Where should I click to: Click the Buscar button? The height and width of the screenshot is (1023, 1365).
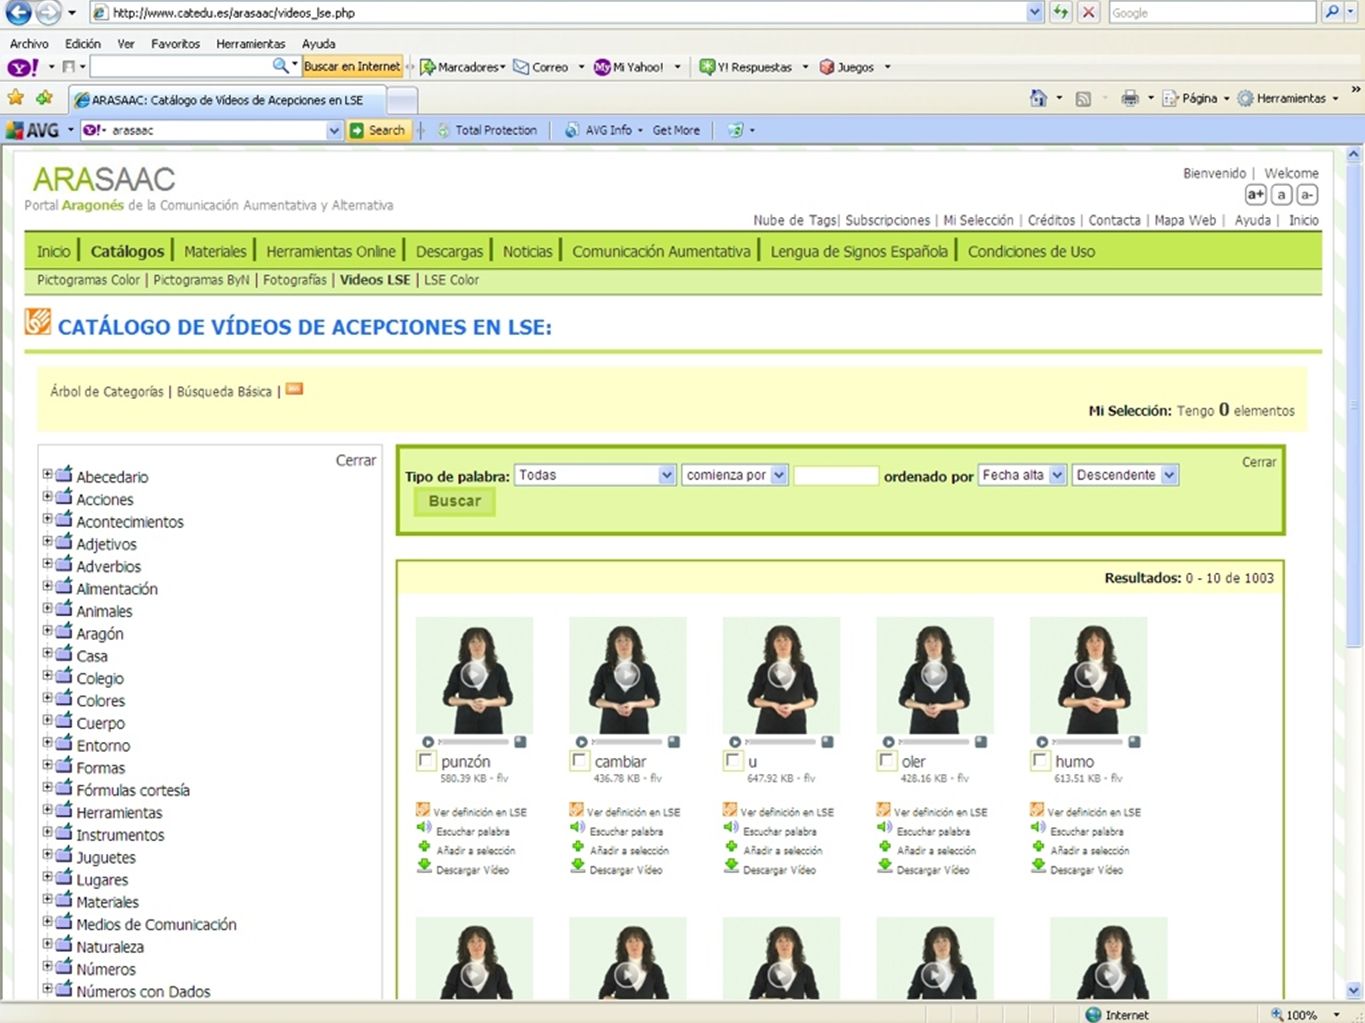(455, 501)
